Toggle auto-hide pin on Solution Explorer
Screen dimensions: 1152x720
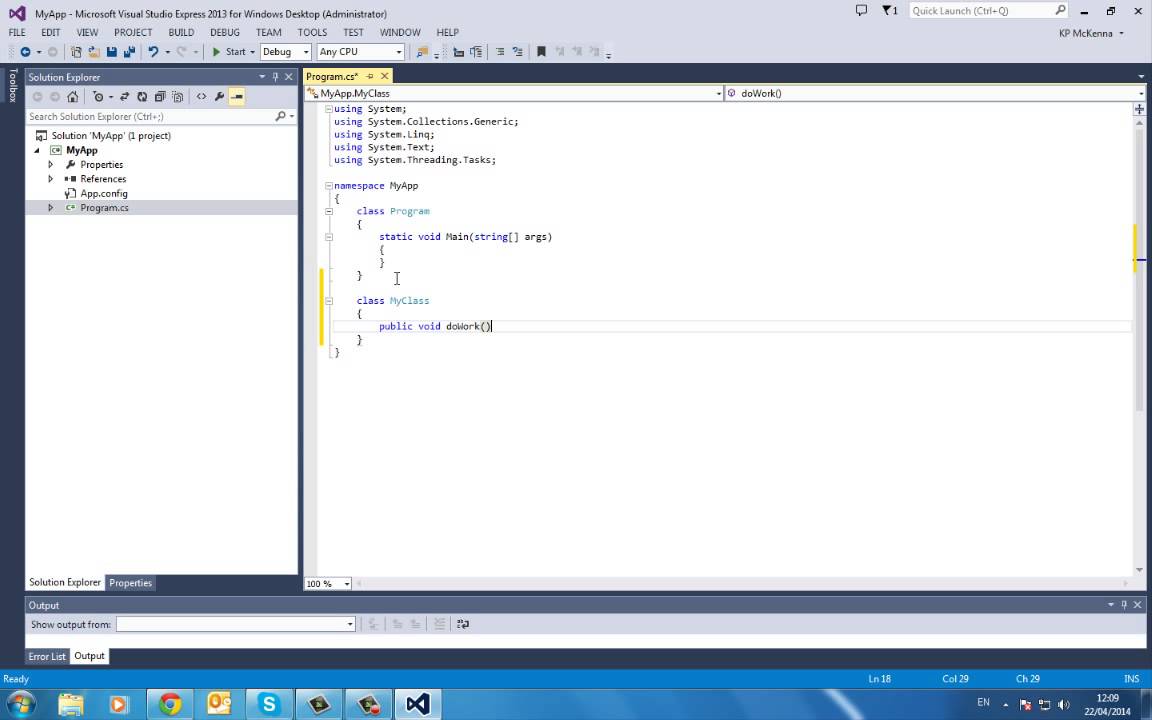click(x=276, y=77)
